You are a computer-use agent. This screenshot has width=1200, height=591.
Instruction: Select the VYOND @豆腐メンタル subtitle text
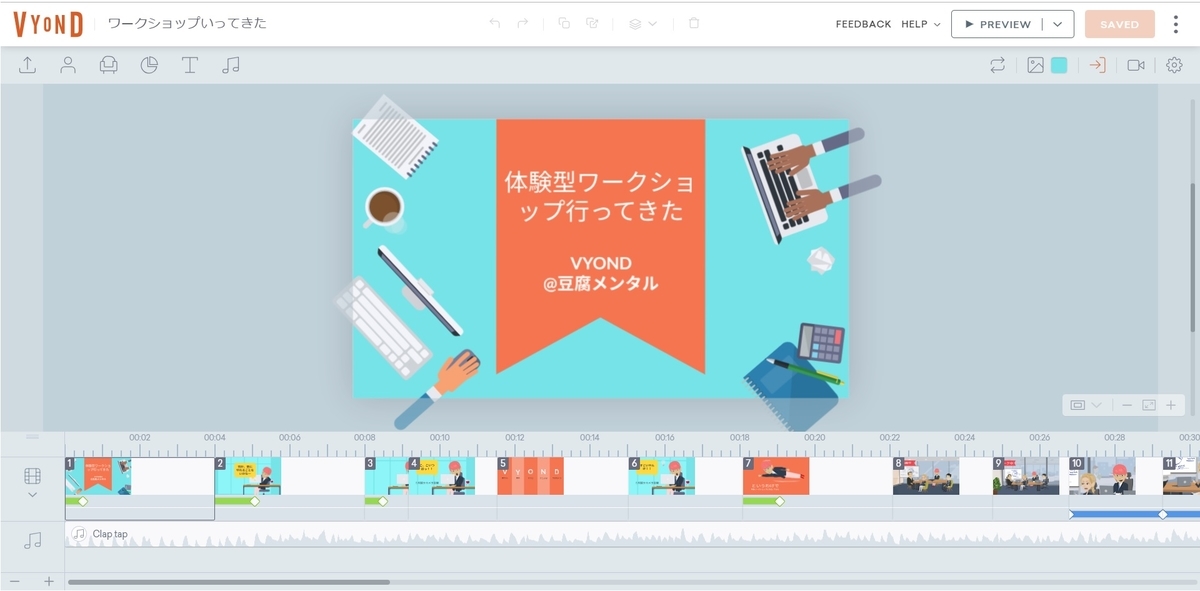[601, 274]
